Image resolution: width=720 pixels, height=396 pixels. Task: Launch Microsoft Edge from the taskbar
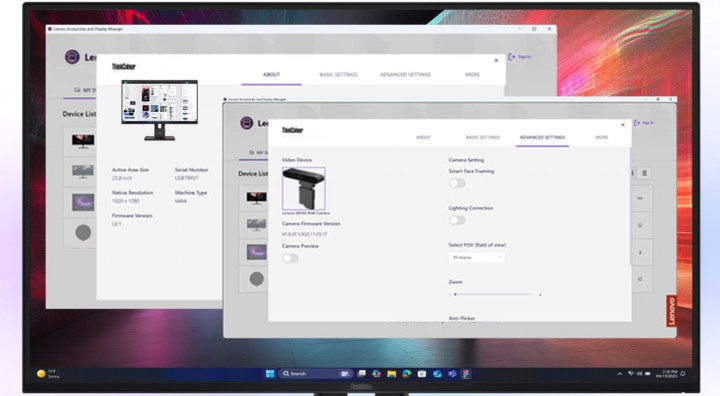407,373
